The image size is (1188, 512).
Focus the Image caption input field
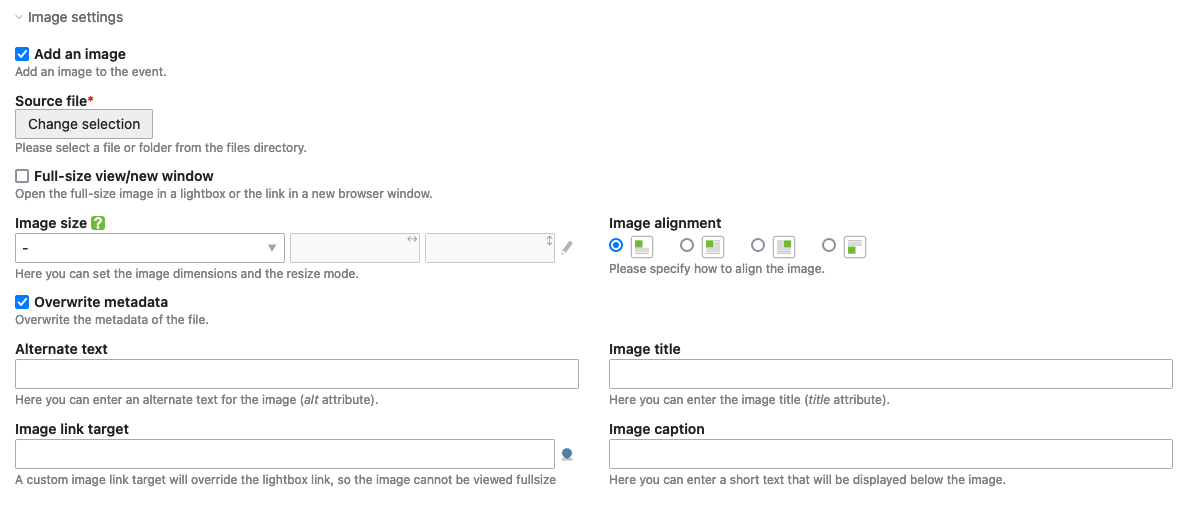coord(891,454)
